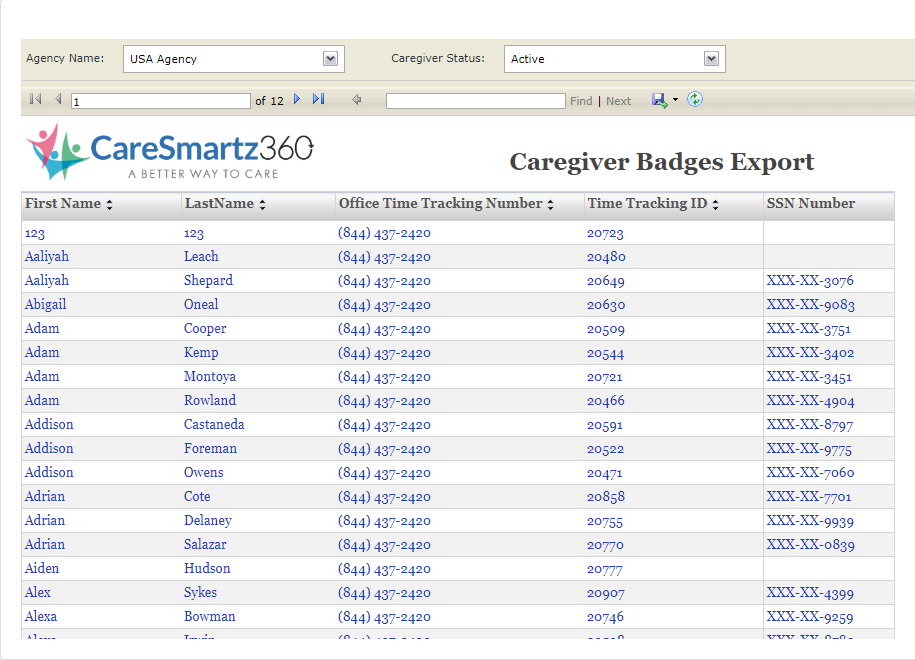915x660 pixels.
Task: Refresh the Caregiver Badges report
Action: pos(695,100)
